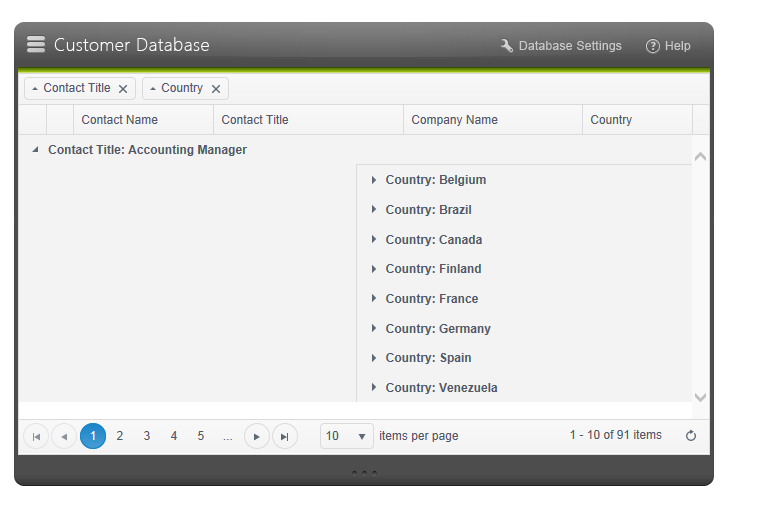Open the hamburger menu icon

(x=36, y=44)
